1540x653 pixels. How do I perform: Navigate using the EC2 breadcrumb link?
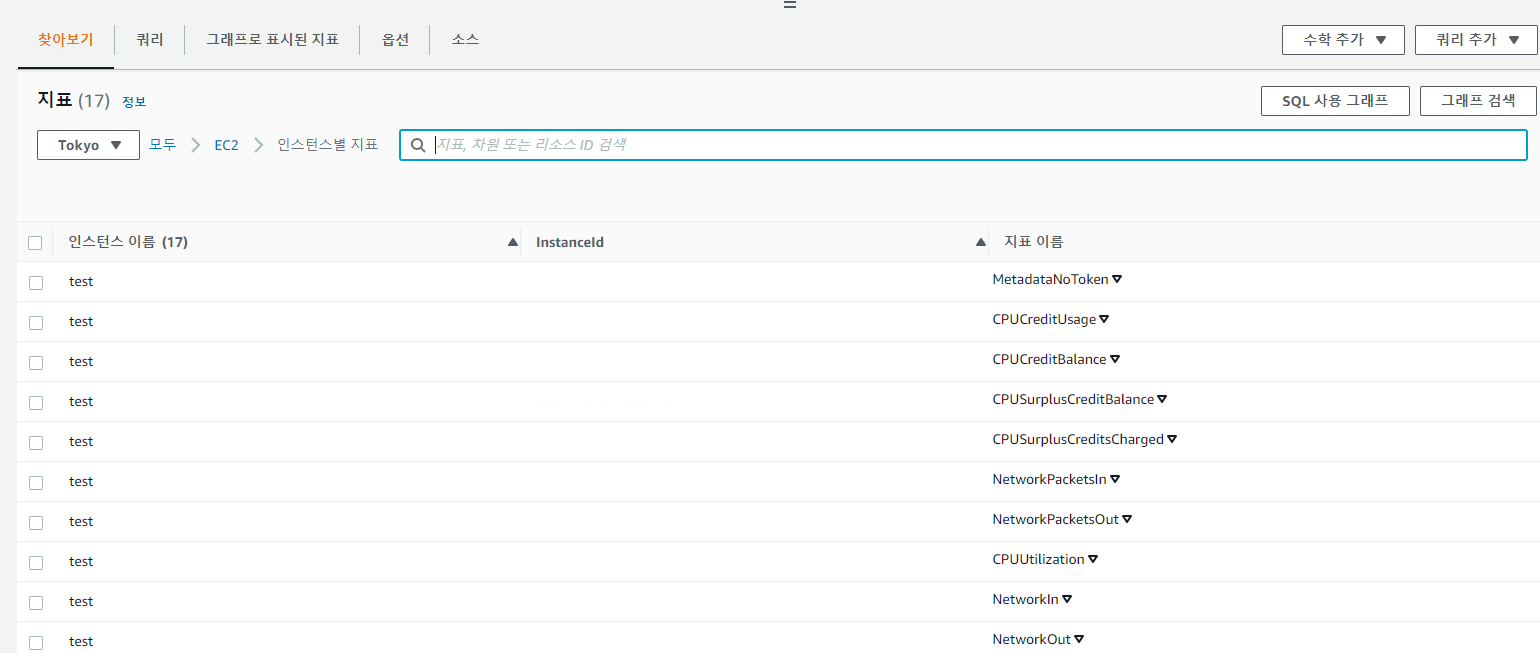coord(227,144)
